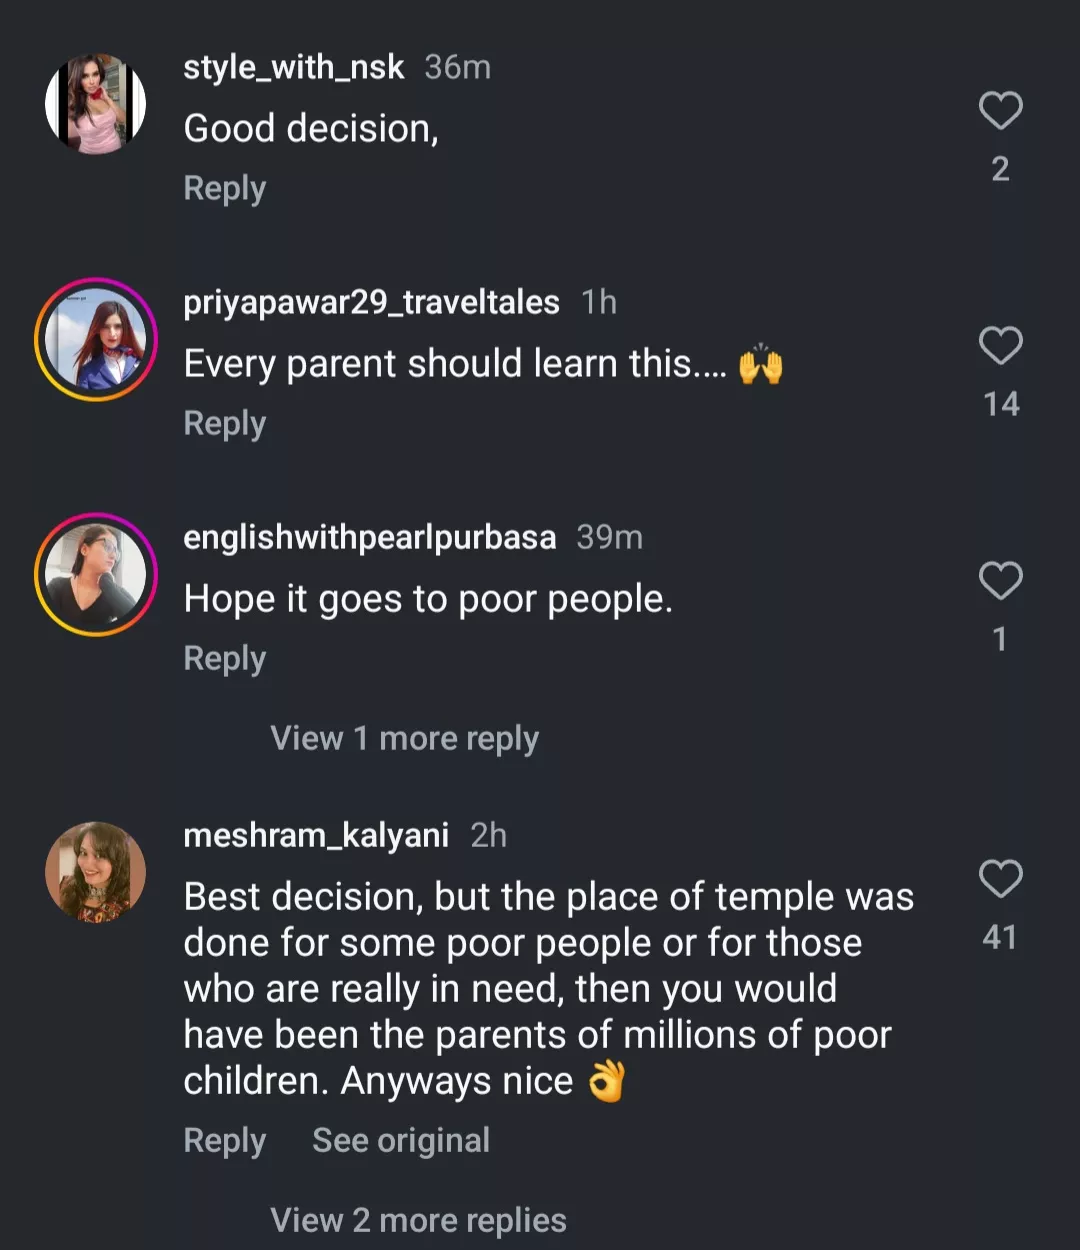Image resolution: width=1080 pixels, height=1250 pixels.
Task: Expand View 1 more reply
Action: pos(404,739)
